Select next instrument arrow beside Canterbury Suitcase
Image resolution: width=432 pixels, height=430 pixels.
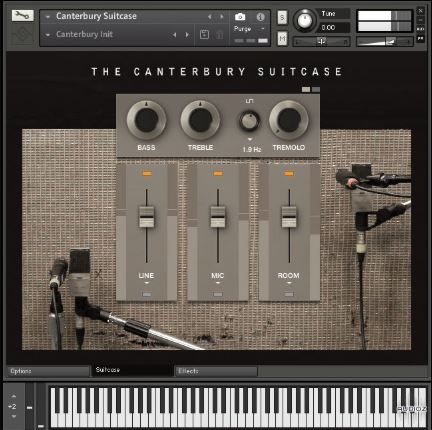point(222,17)
